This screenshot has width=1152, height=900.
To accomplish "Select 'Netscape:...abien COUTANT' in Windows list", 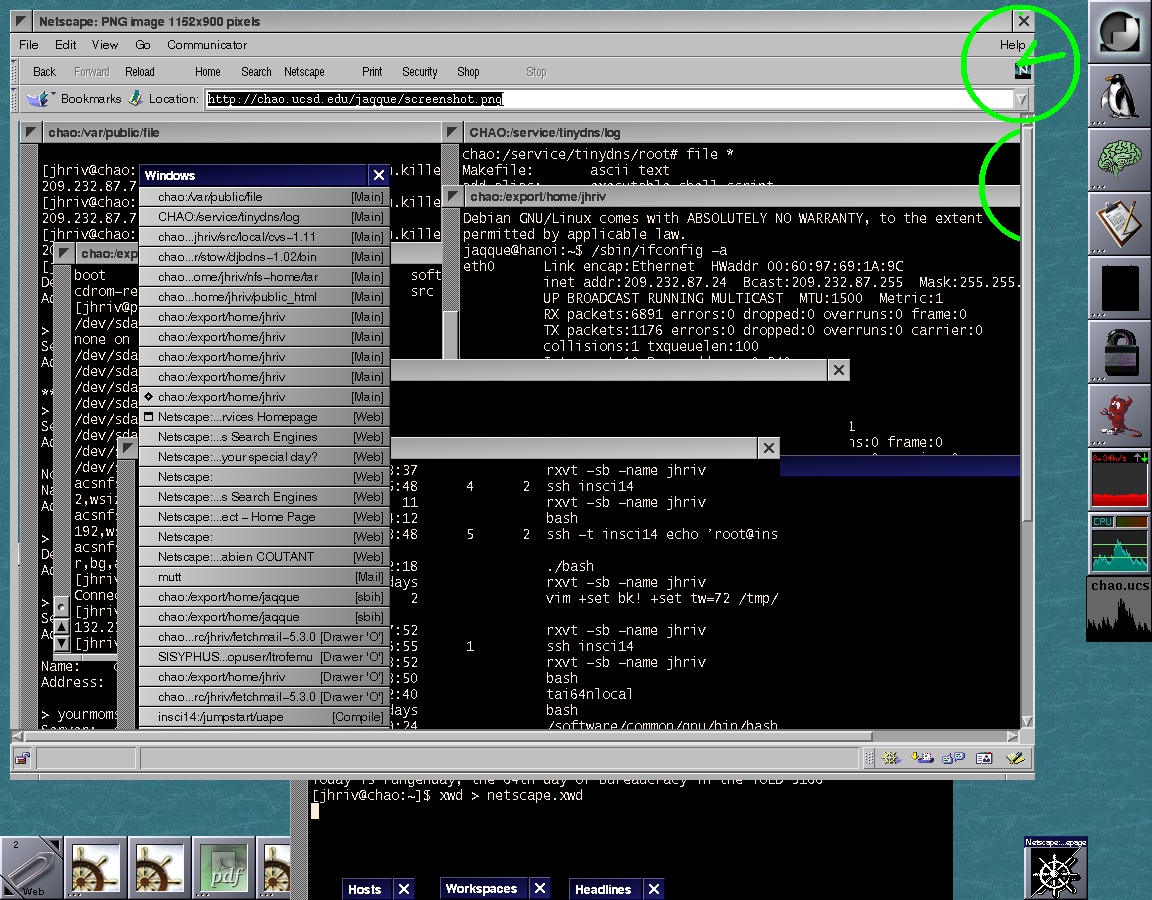I will [x=264, y=556].
